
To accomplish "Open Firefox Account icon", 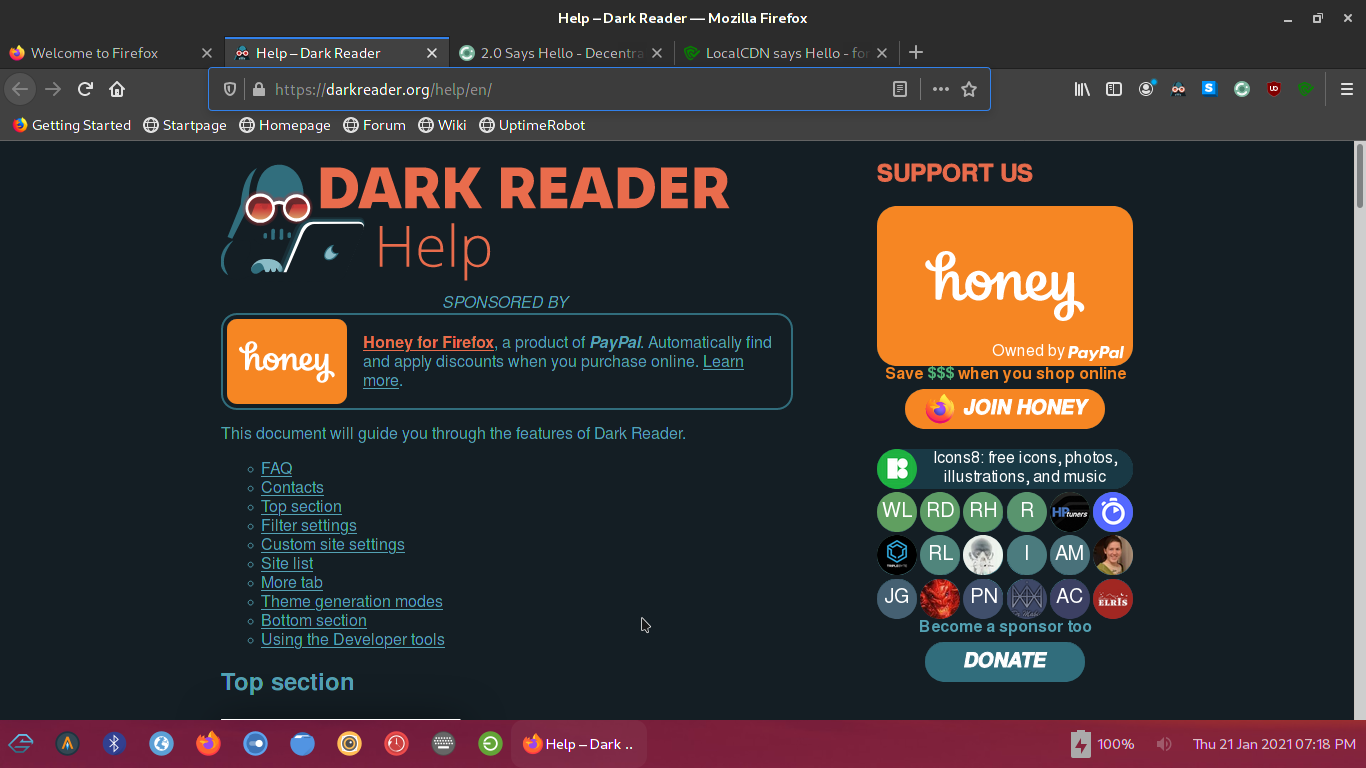I will 1146,89.
